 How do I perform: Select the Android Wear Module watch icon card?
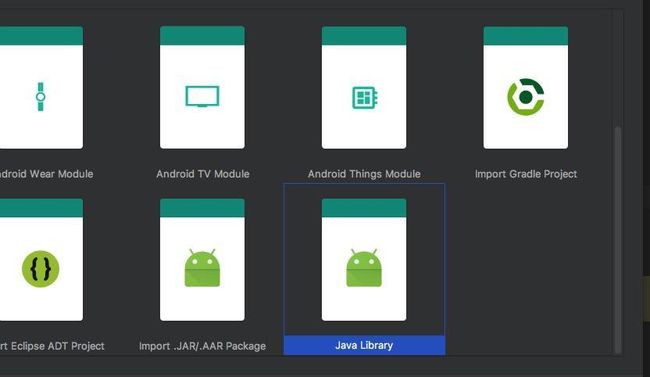point(41,88)
